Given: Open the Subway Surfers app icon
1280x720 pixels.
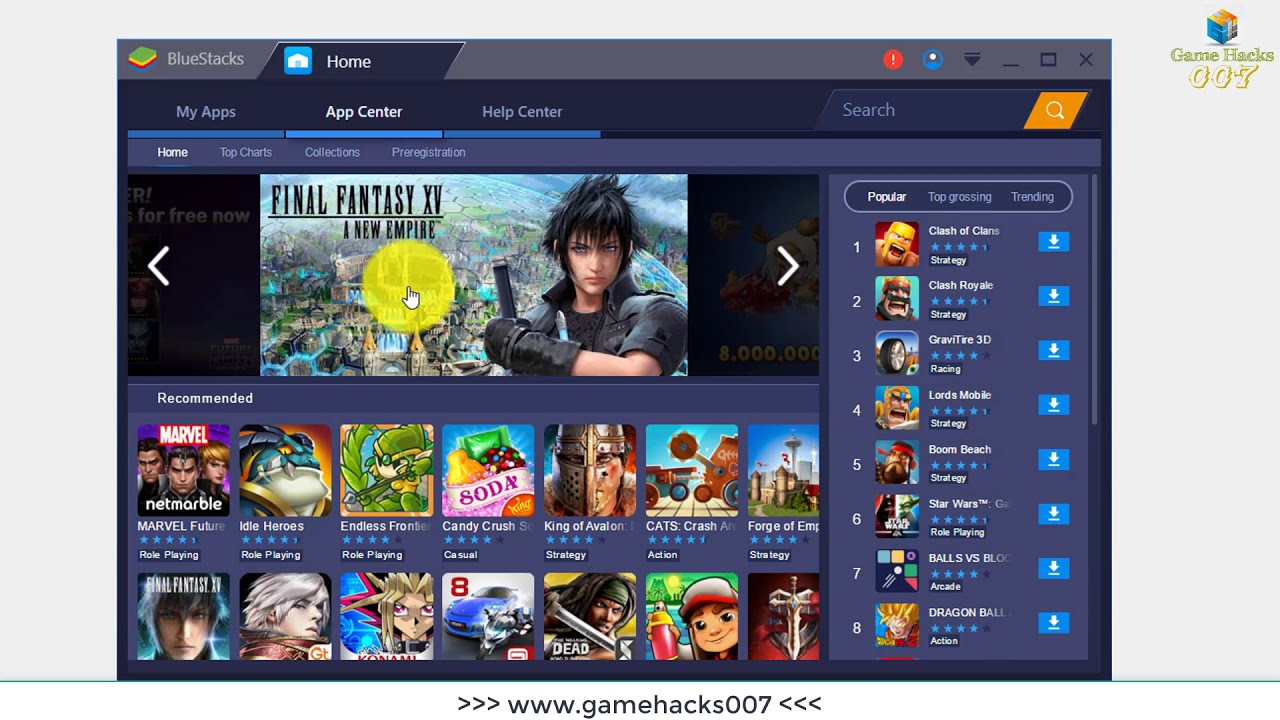Looking at the screenshot, I should (692, 616).
